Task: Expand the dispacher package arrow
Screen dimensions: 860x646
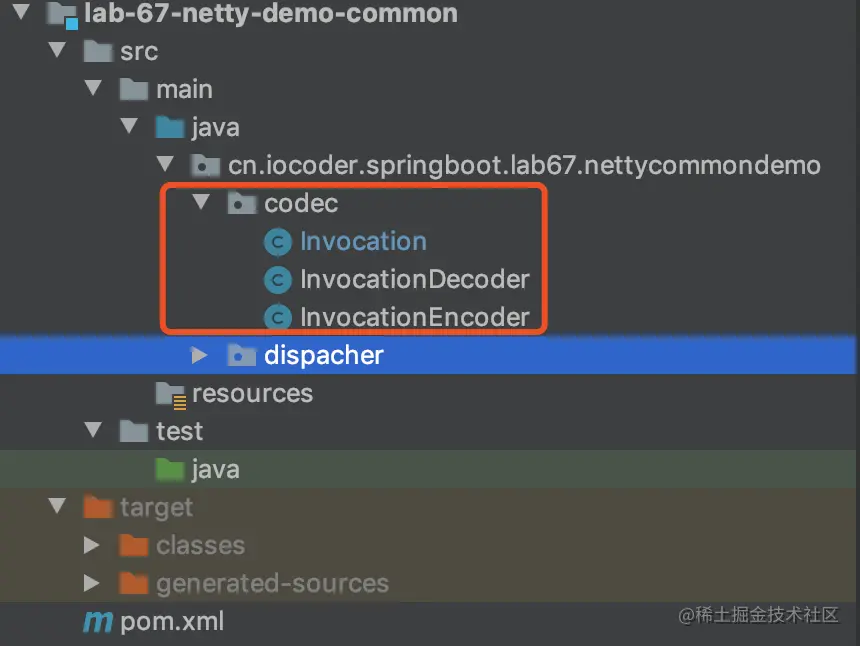Action: coord(200,355)
